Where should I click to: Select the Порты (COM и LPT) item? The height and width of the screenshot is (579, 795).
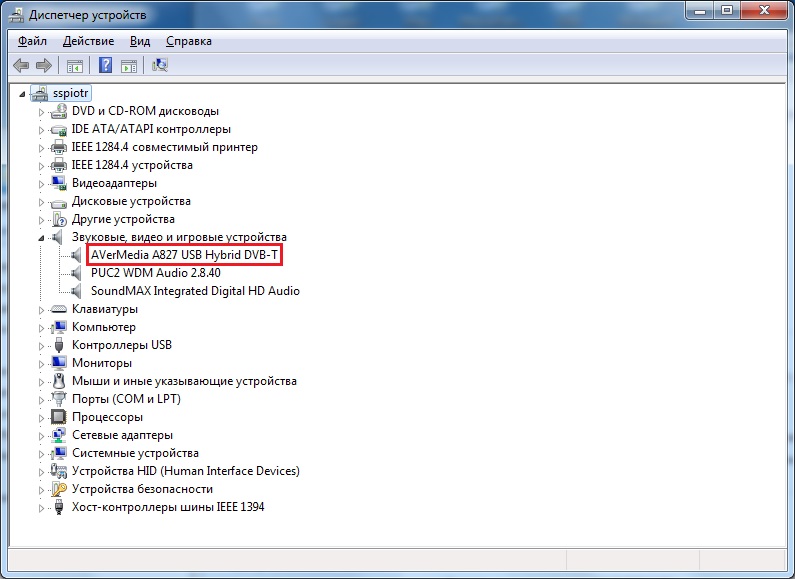click(122, 399)
